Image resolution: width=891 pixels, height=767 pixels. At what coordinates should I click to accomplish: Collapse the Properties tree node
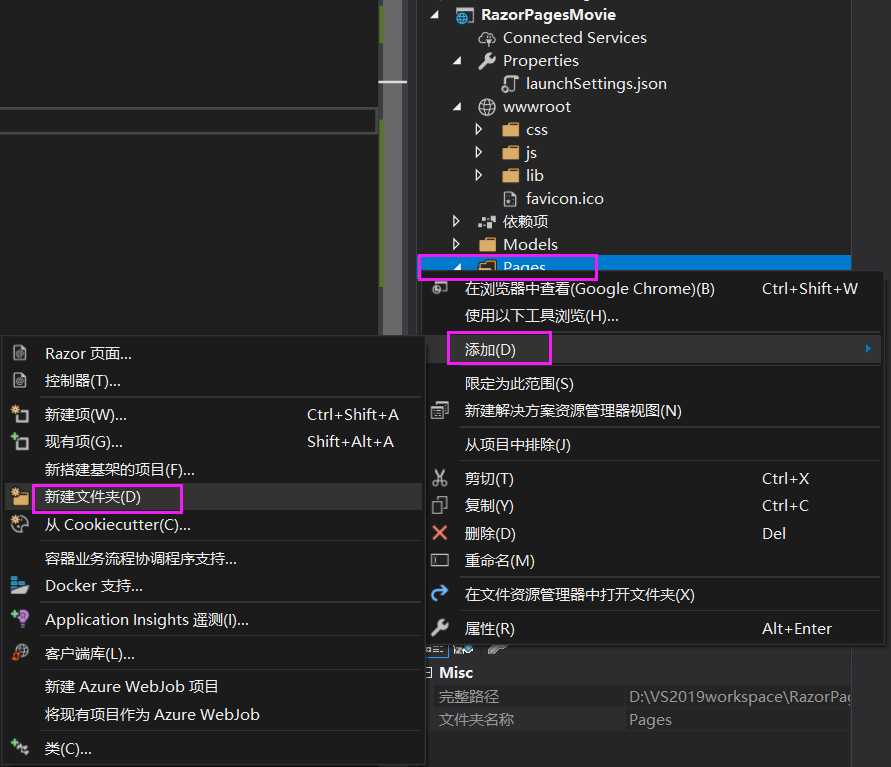click(457, 61)
